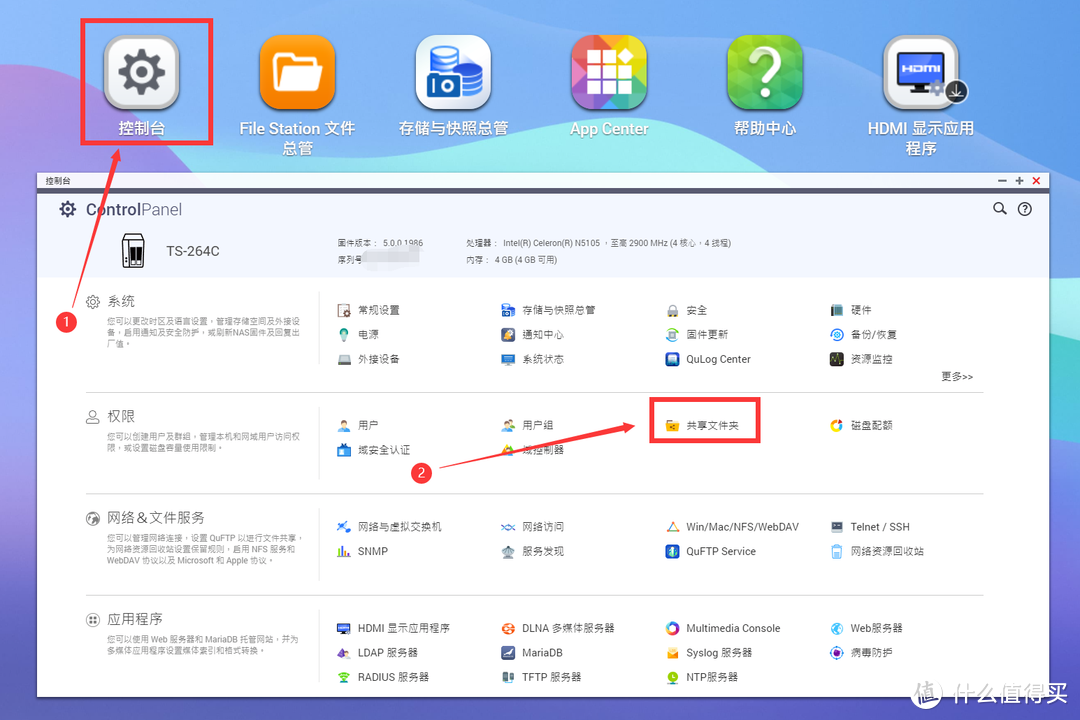Minimize the 控制台 window
Image resolution: width=1080 pixels, height=720 pixels.
1002,181
